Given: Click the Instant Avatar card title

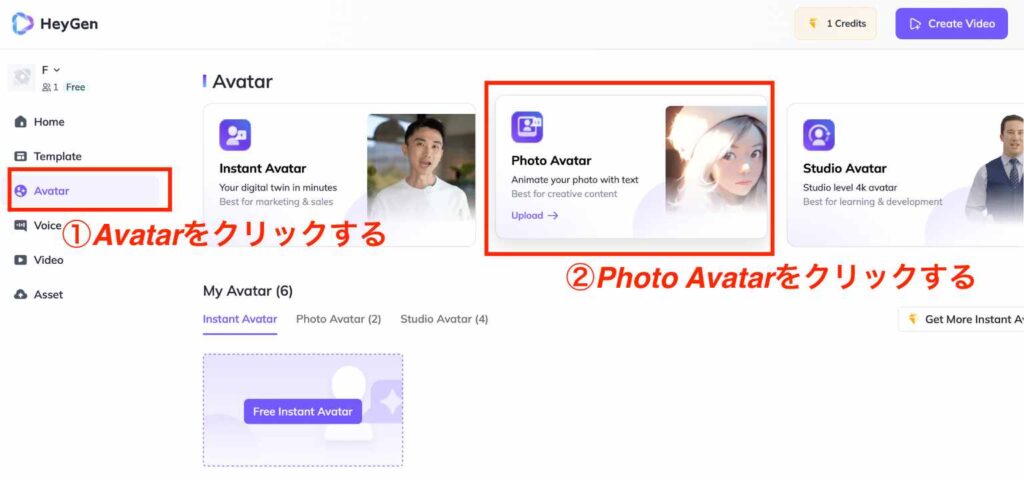Looking at the screenshot, I should point(263,169).
